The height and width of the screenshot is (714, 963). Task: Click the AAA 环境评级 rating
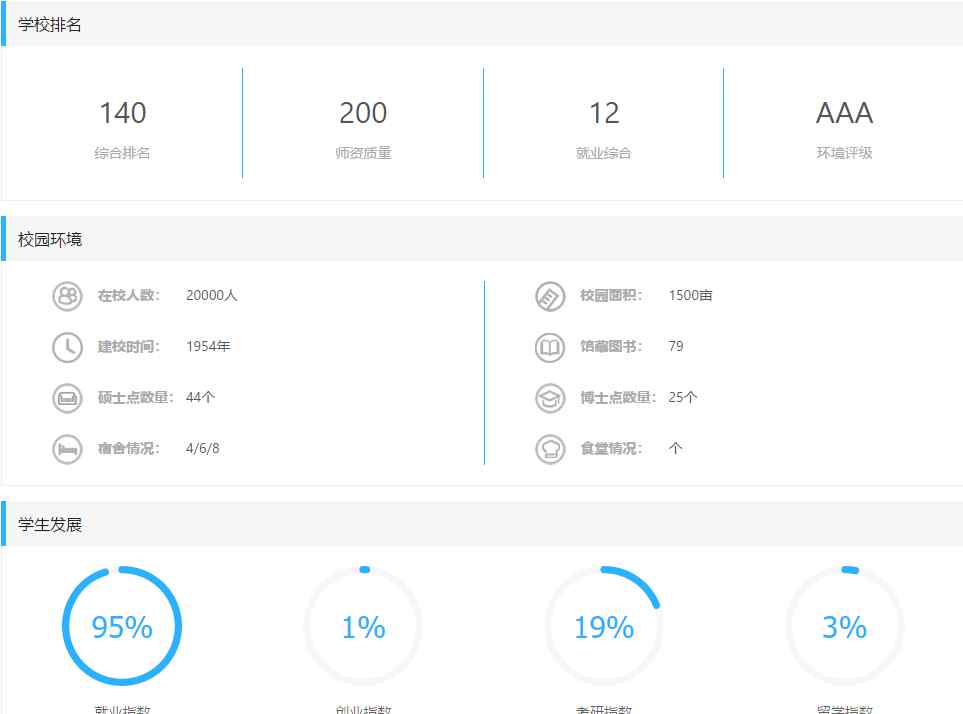[x=844, y=113]
